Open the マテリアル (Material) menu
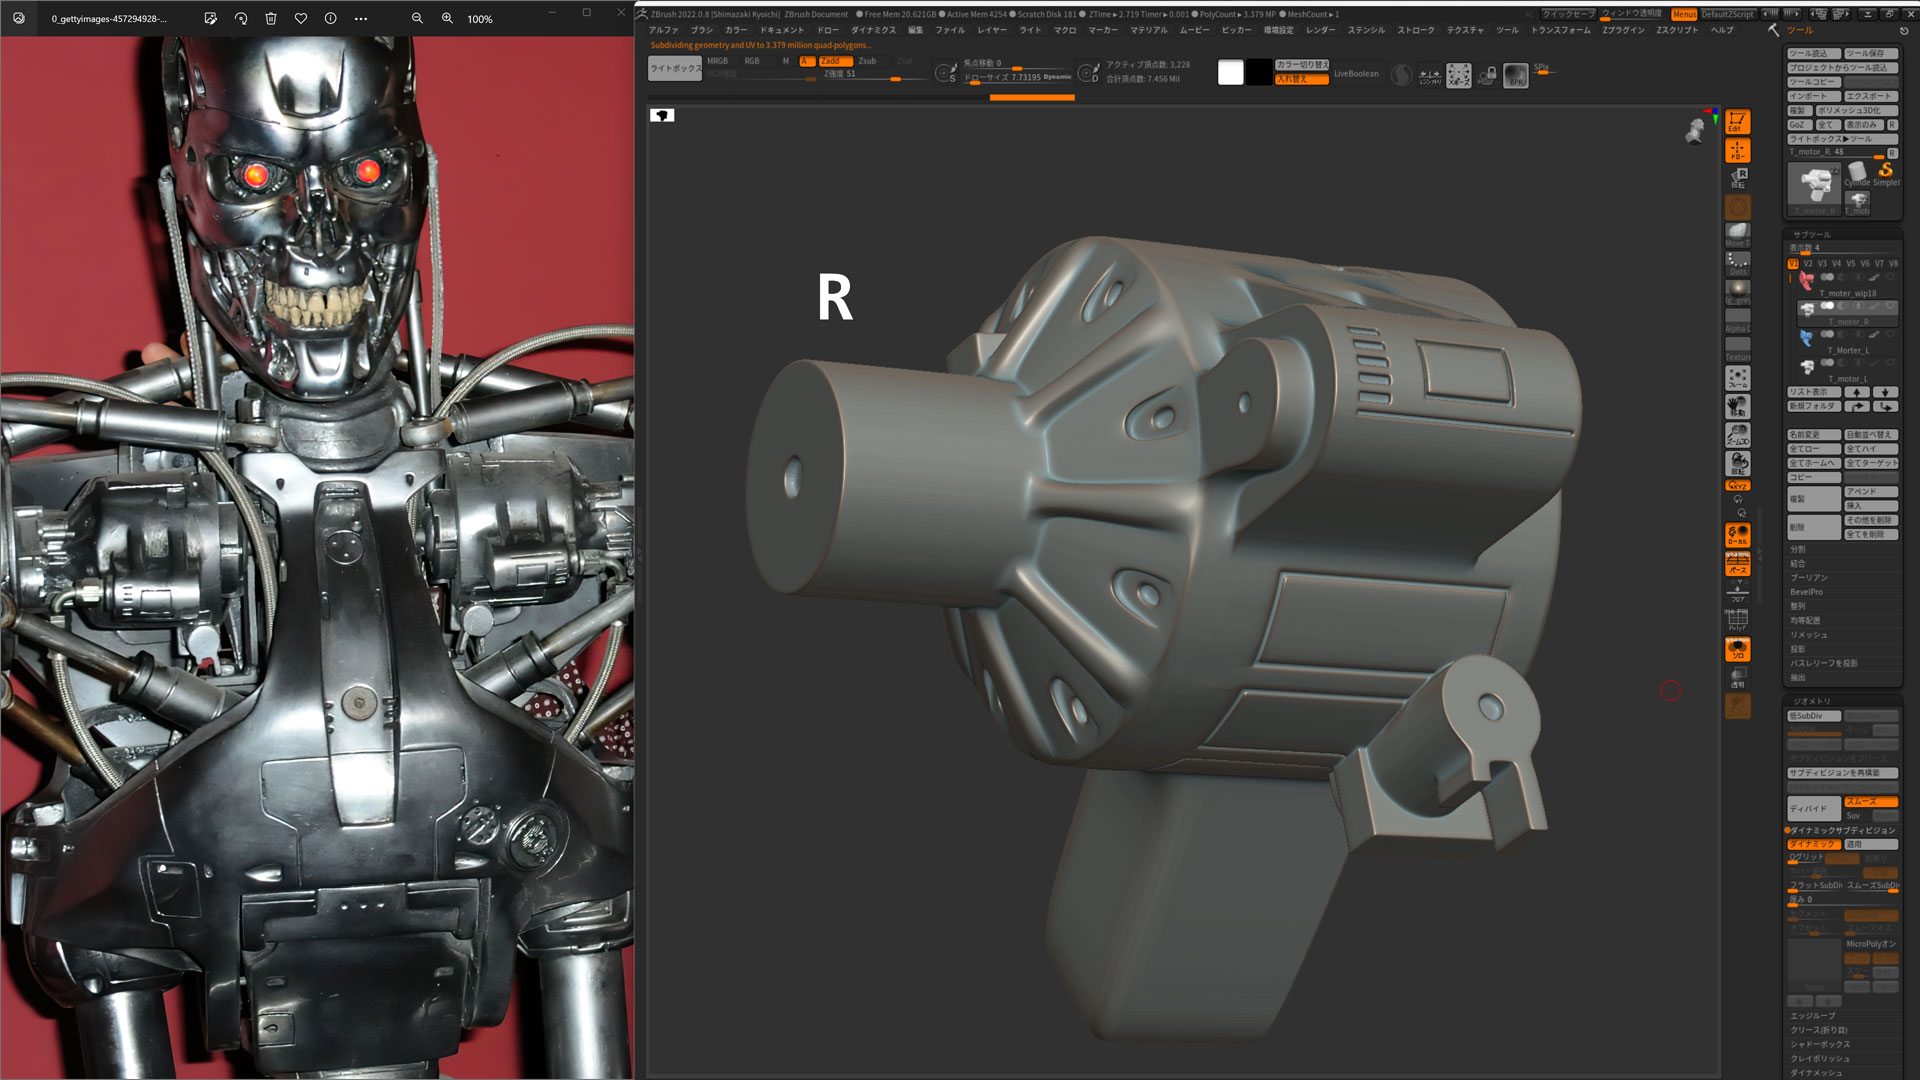 [1149, 30]
